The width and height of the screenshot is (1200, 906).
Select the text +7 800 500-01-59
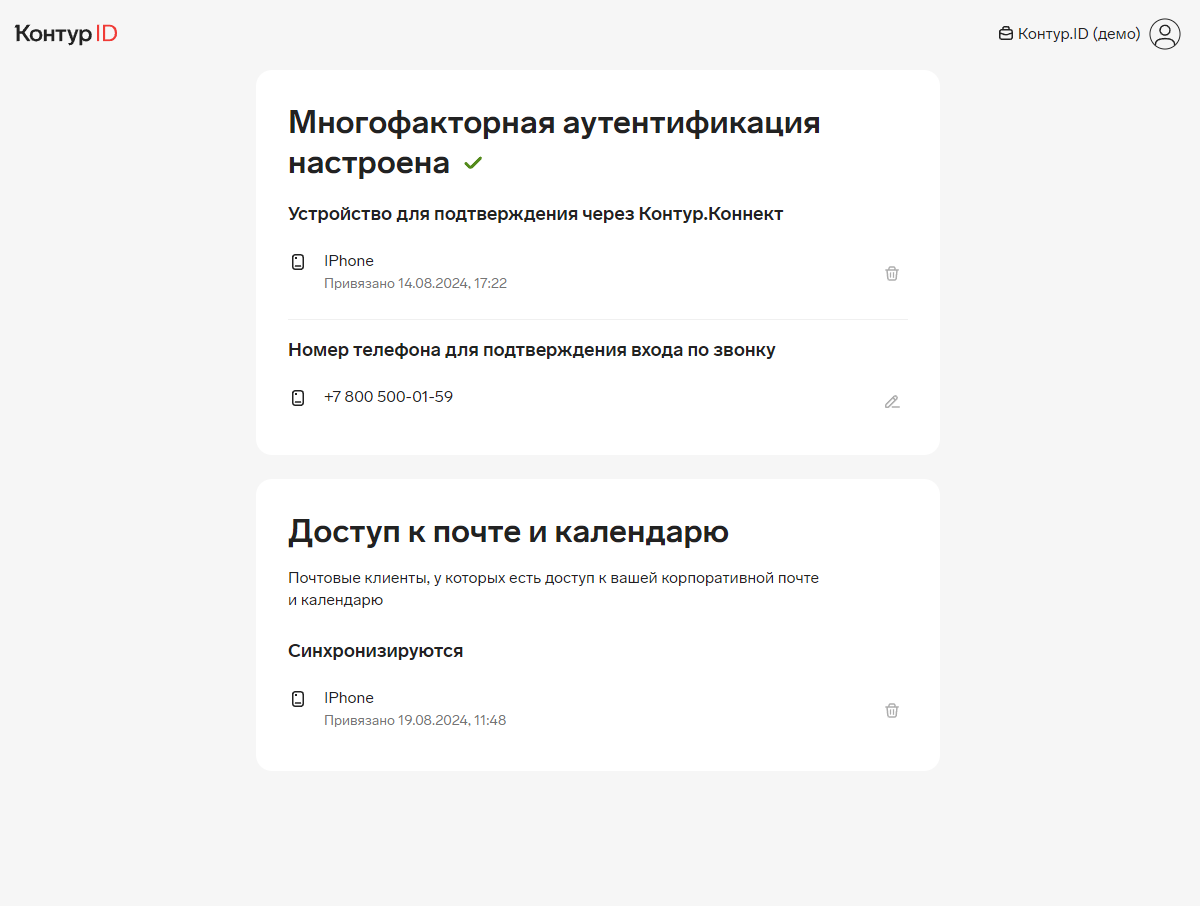(388, 397)
